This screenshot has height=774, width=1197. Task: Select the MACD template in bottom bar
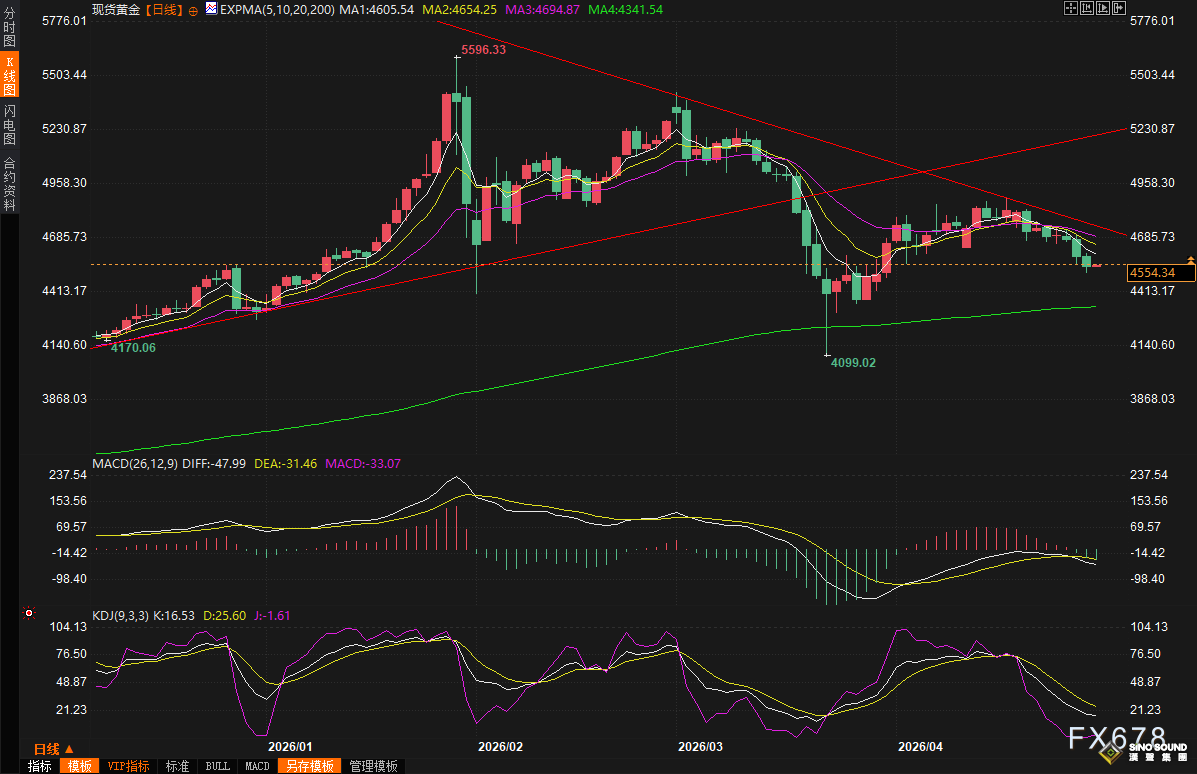coord(257,766)
